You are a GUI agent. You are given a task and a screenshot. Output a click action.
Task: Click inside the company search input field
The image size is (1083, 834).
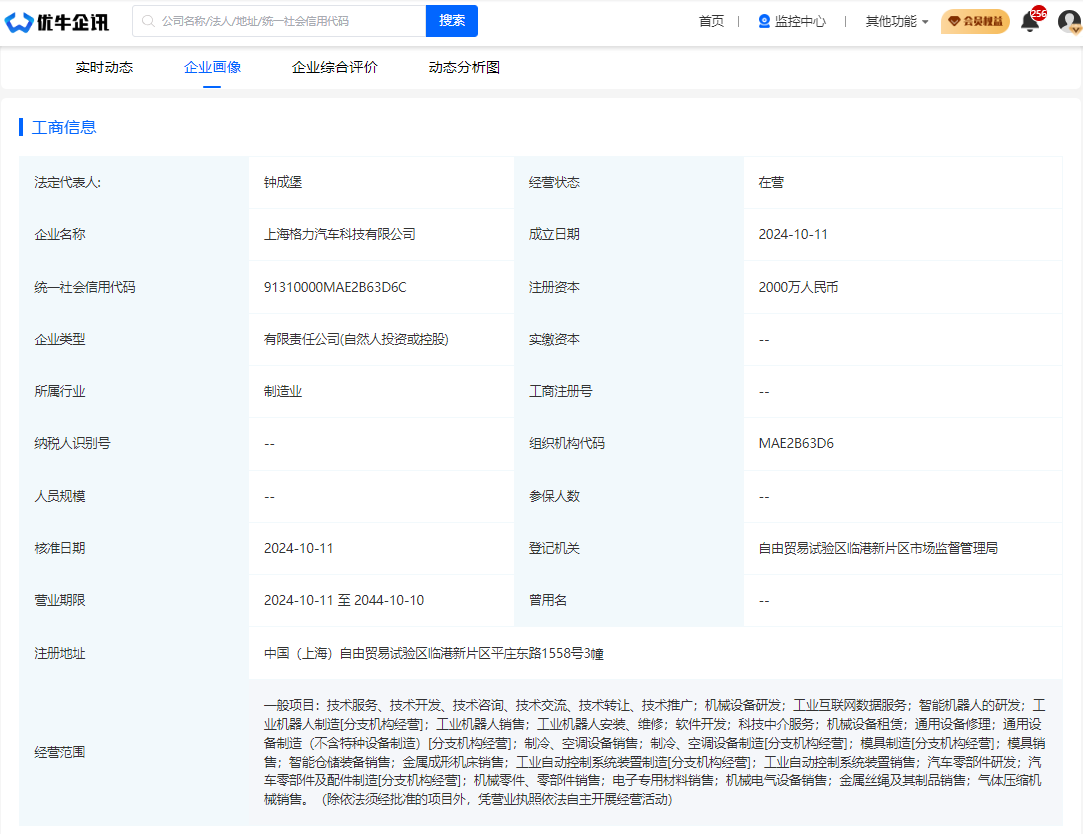coord(280,20)
